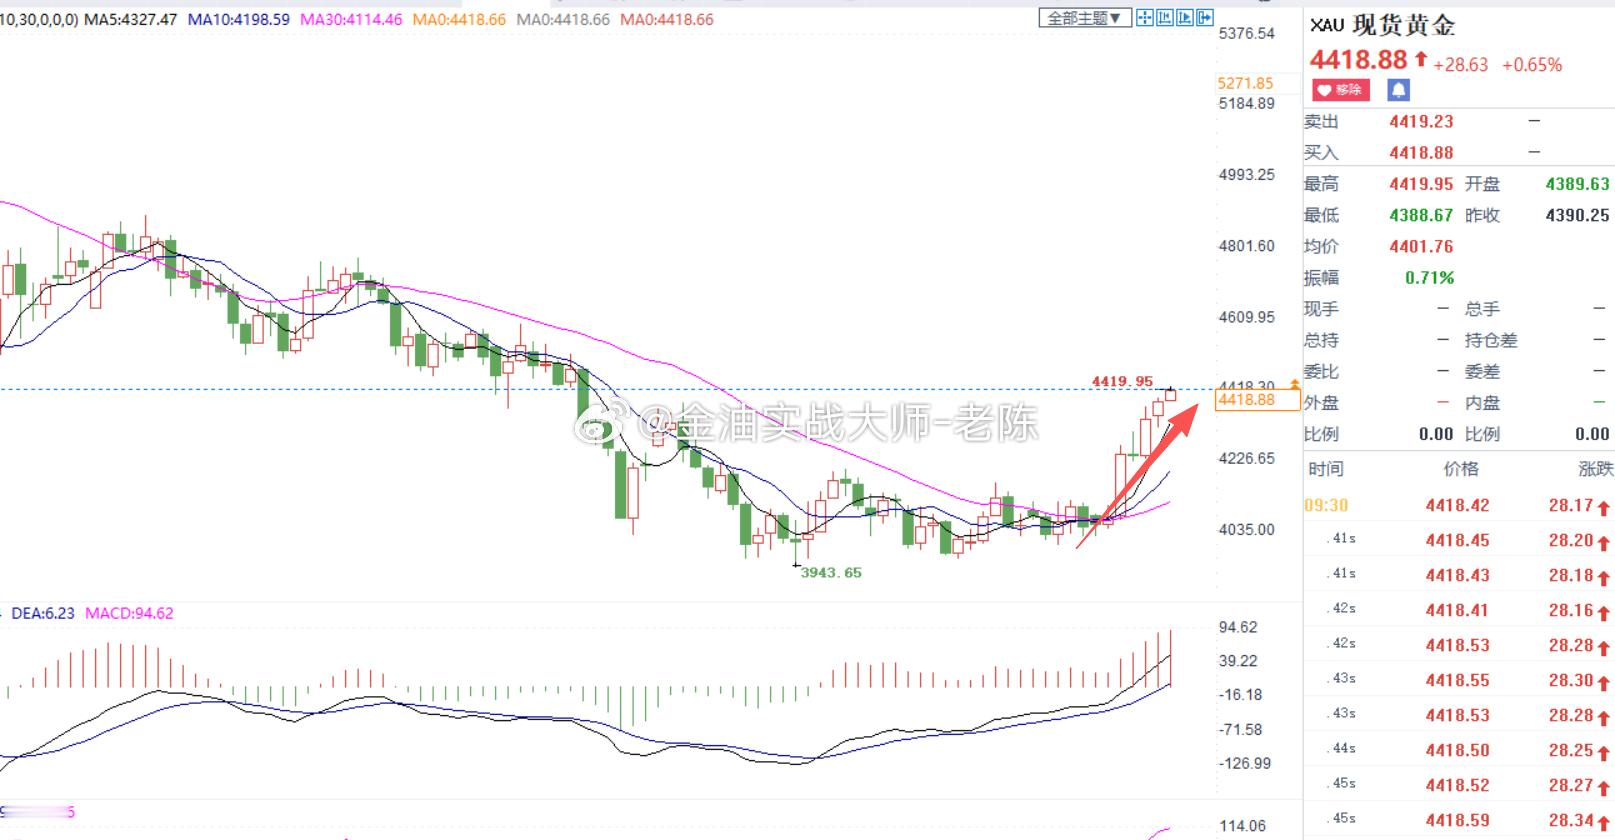Open the 全部主题 dropdown
1615x840 pixels.
click(x=1085, y=17)
